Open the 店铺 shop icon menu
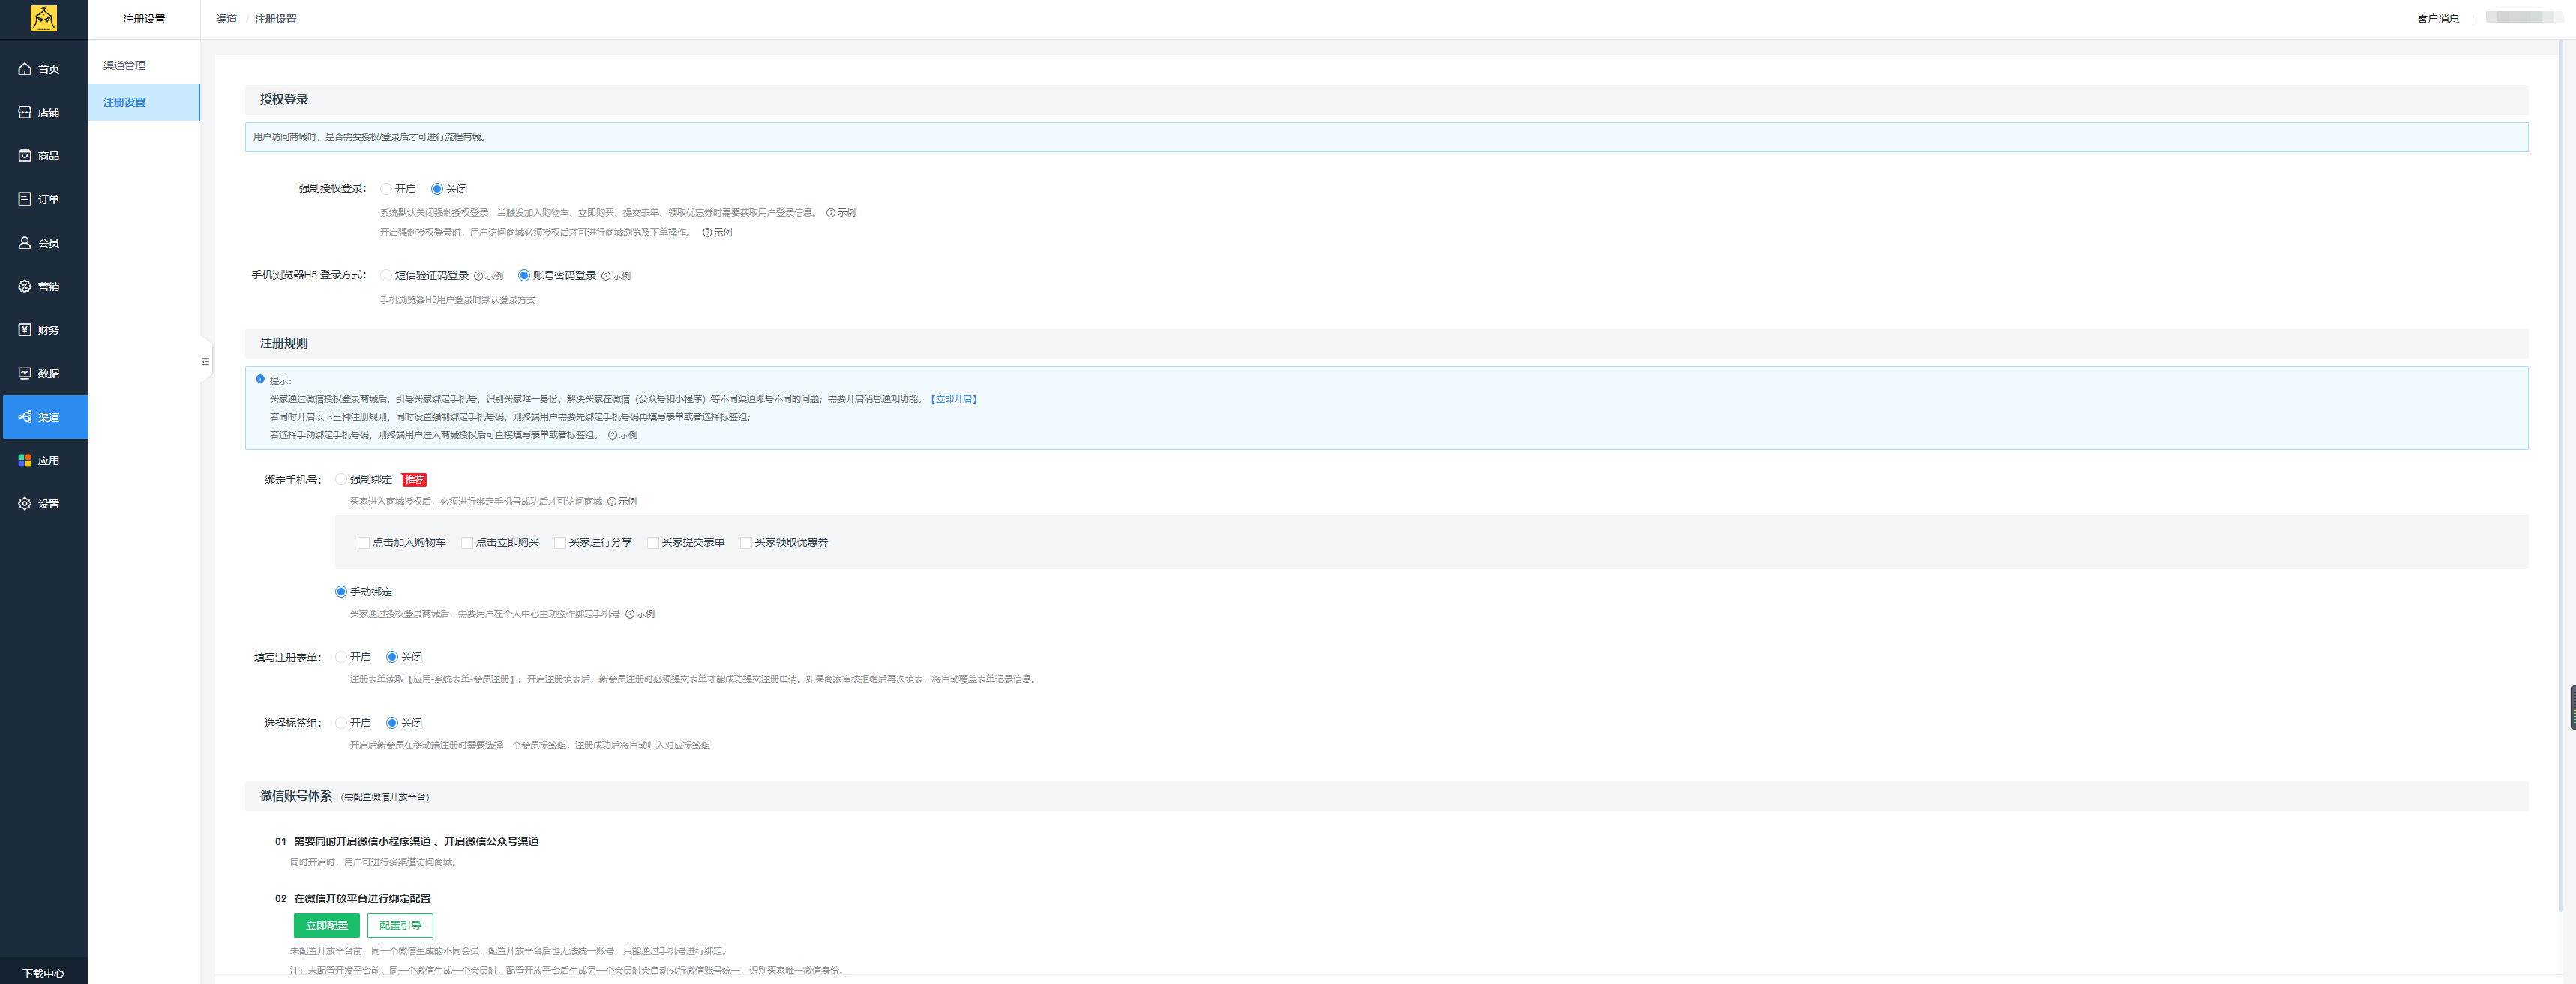 tap(25, 112)
